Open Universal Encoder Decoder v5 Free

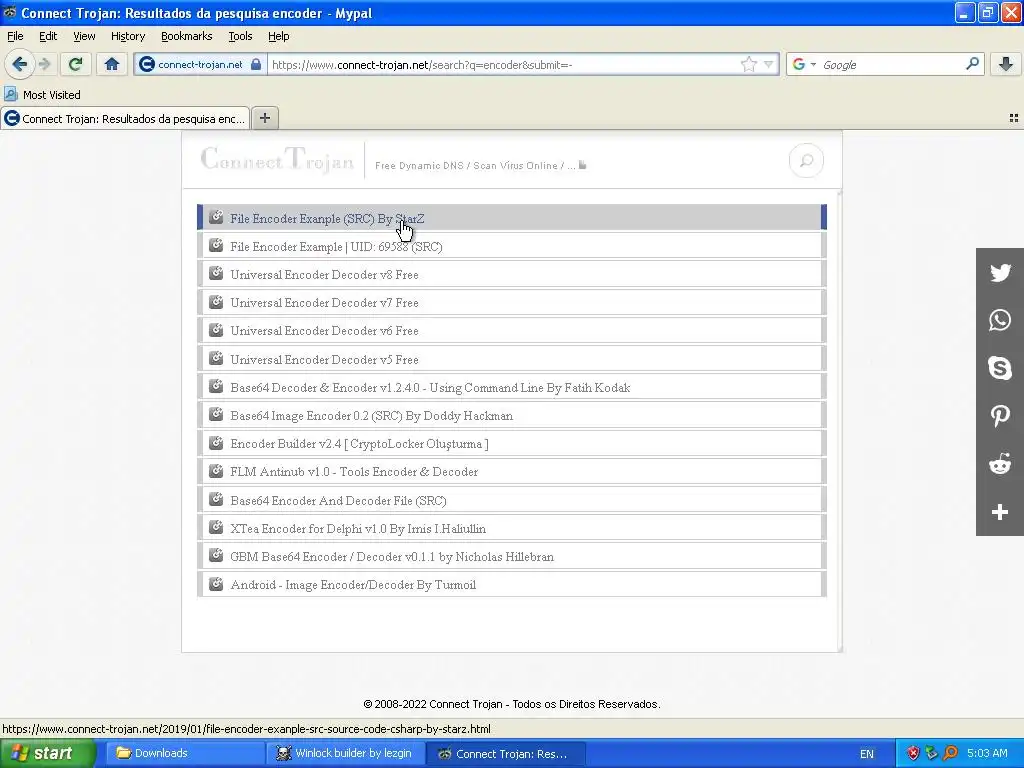(512, 359)
